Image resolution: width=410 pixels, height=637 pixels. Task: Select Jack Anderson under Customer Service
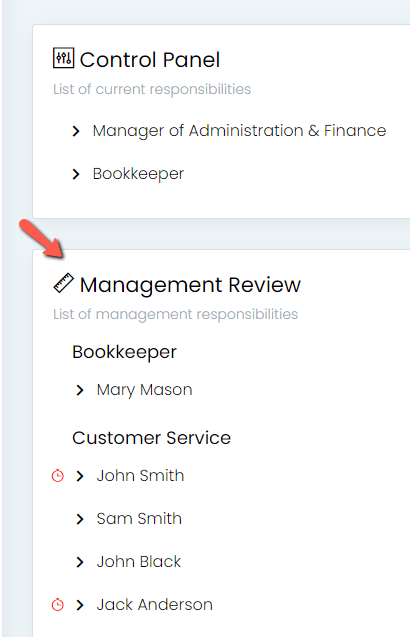click(x=154, y=605)
